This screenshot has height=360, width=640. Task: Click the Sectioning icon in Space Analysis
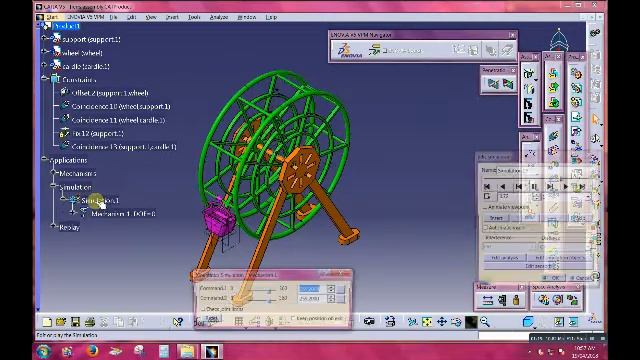[x=558, y=300]
